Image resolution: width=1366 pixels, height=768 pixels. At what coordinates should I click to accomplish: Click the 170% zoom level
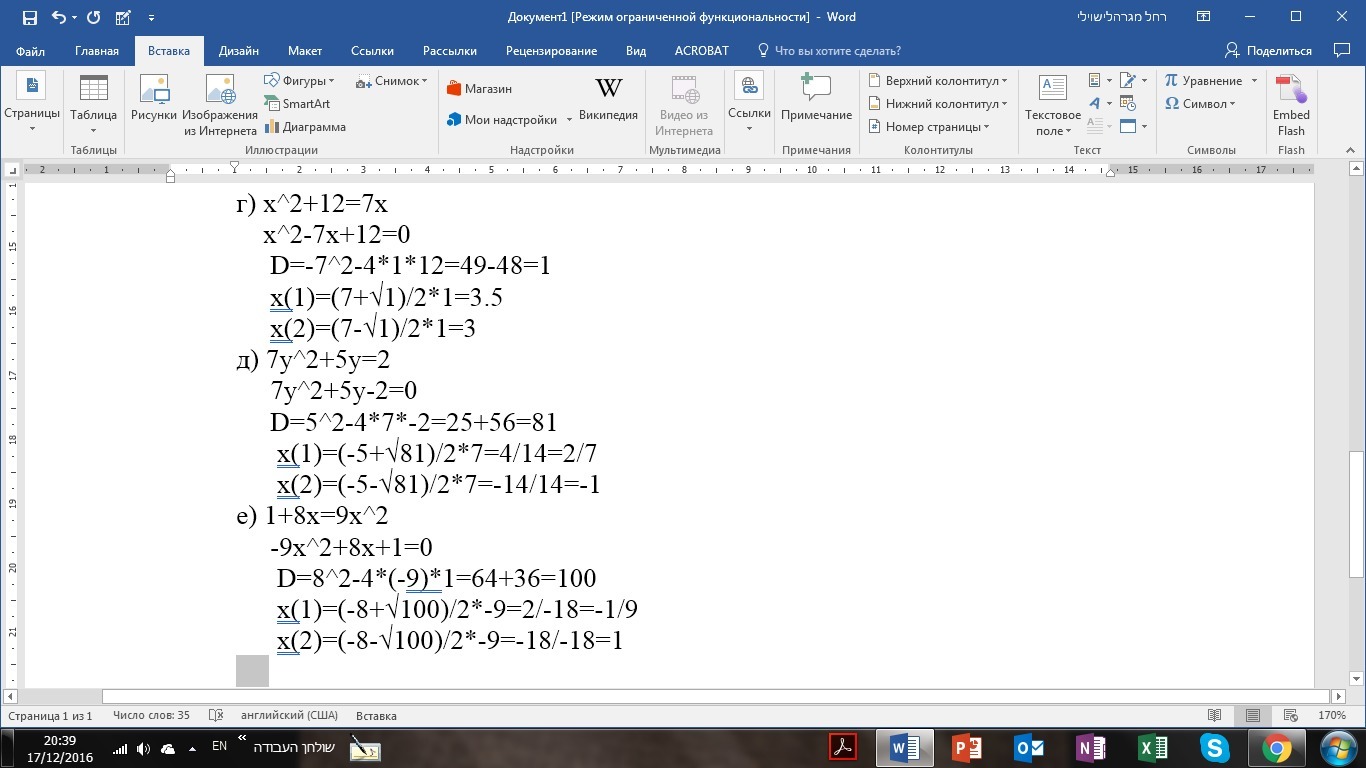[1332, 716]
